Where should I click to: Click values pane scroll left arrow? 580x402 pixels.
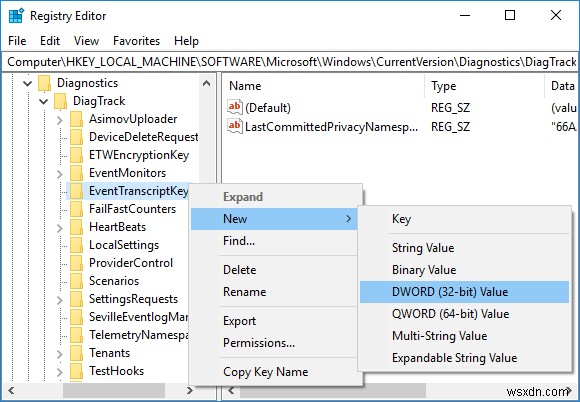point(231,391)
